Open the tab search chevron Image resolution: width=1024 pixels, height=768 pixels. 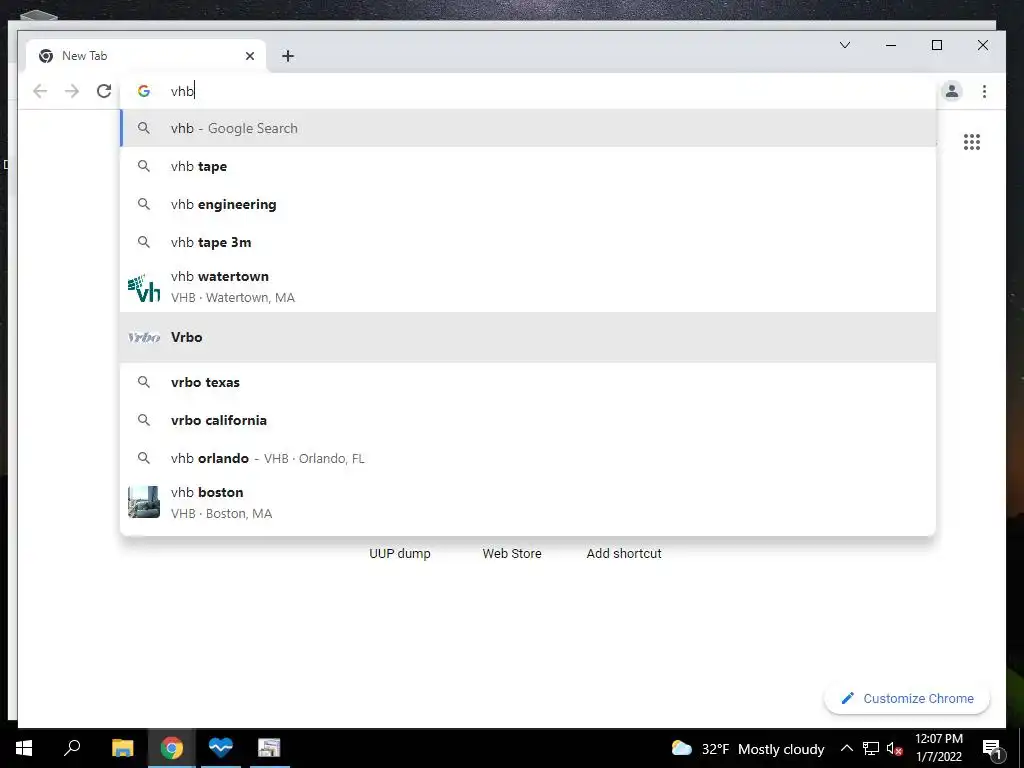pyautogui.click(x=844, y=45)
